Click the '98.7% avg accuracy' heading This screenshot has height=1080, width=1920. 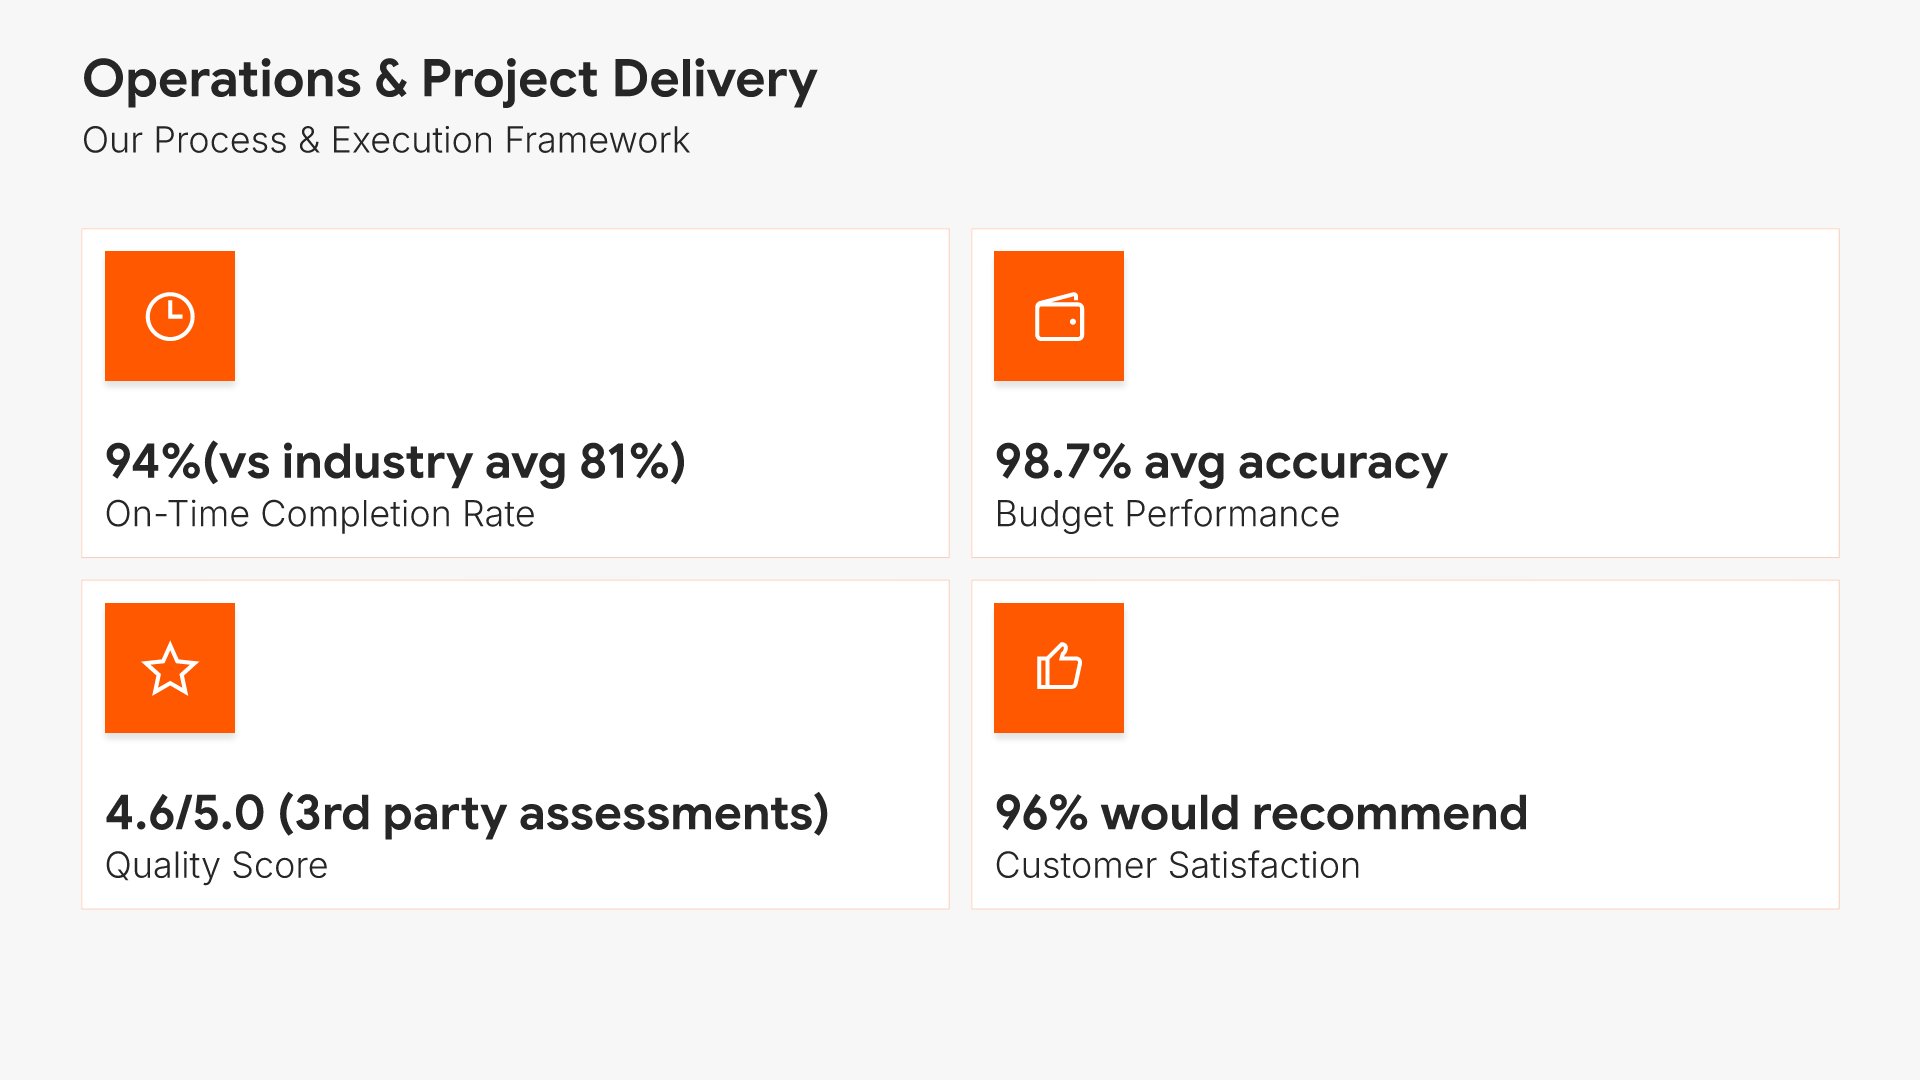pyautogui.click(x=1220, y=462)
